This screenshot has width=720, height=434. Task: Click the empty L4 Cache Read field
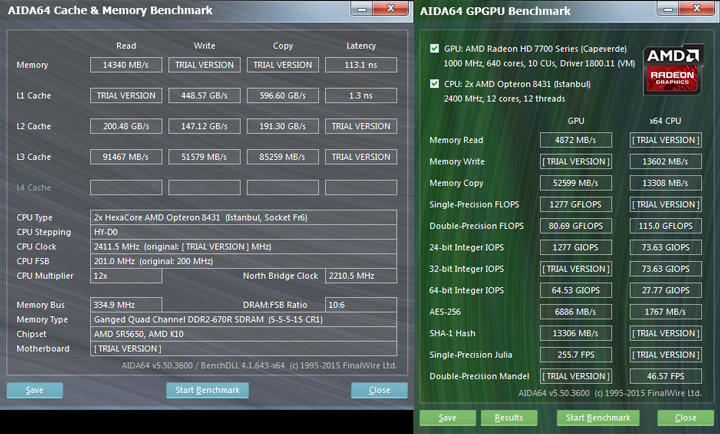[126, 187]
